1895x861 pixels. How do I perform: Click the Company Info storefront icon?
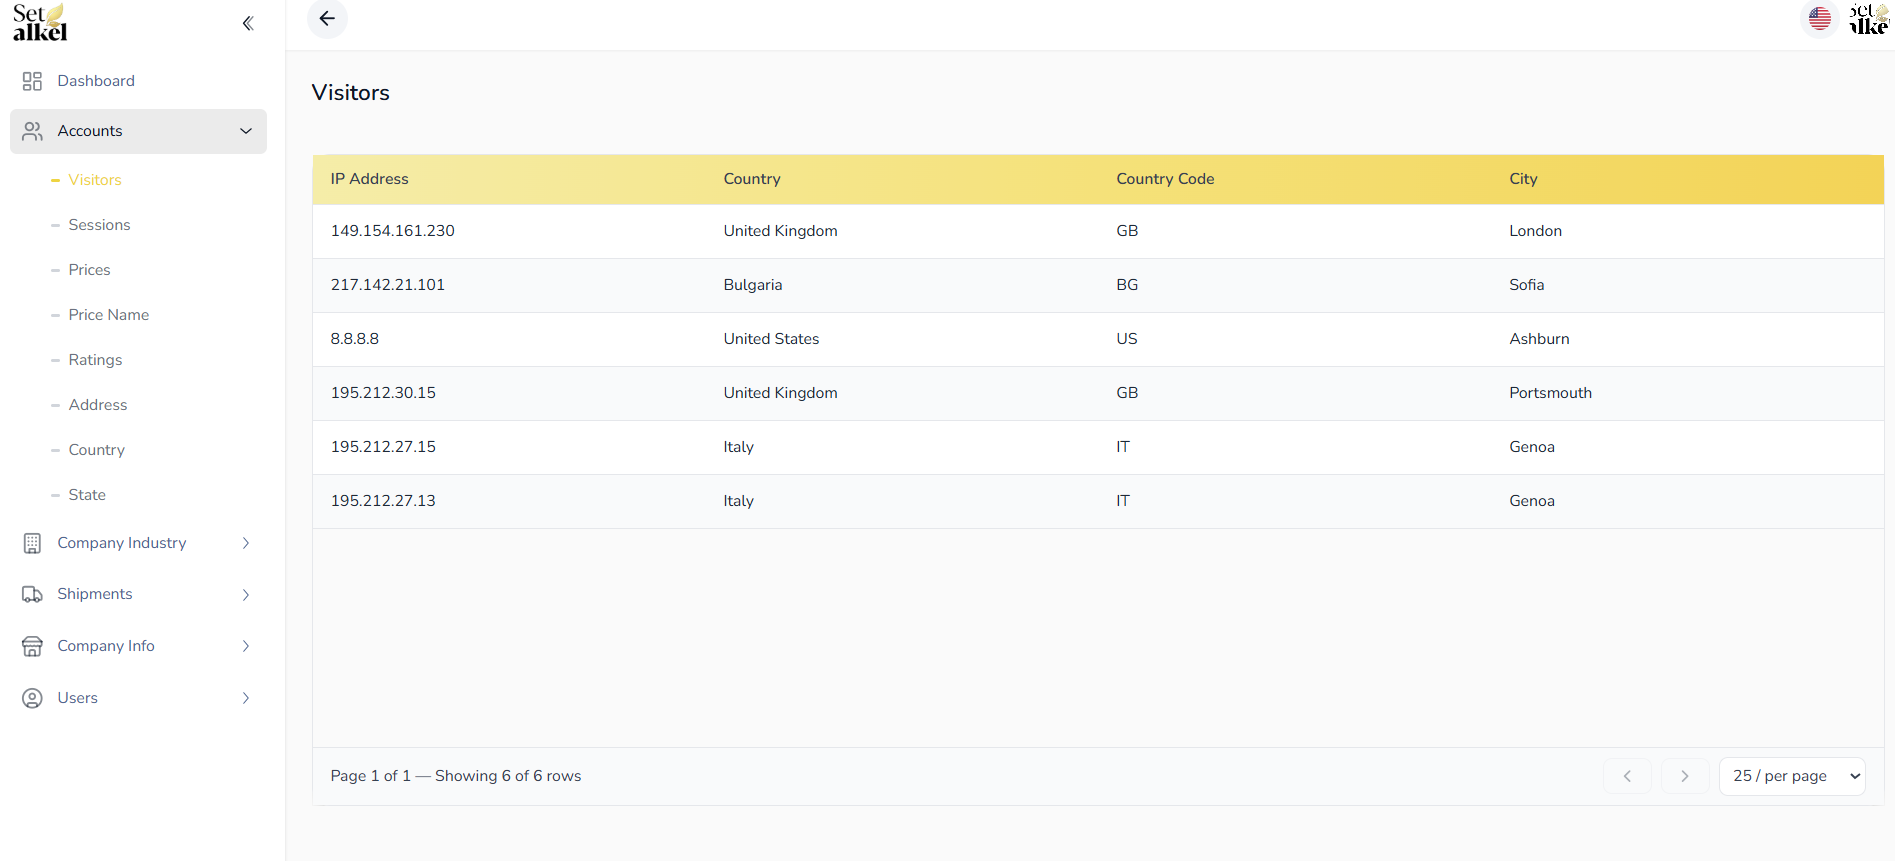point(32,647)
